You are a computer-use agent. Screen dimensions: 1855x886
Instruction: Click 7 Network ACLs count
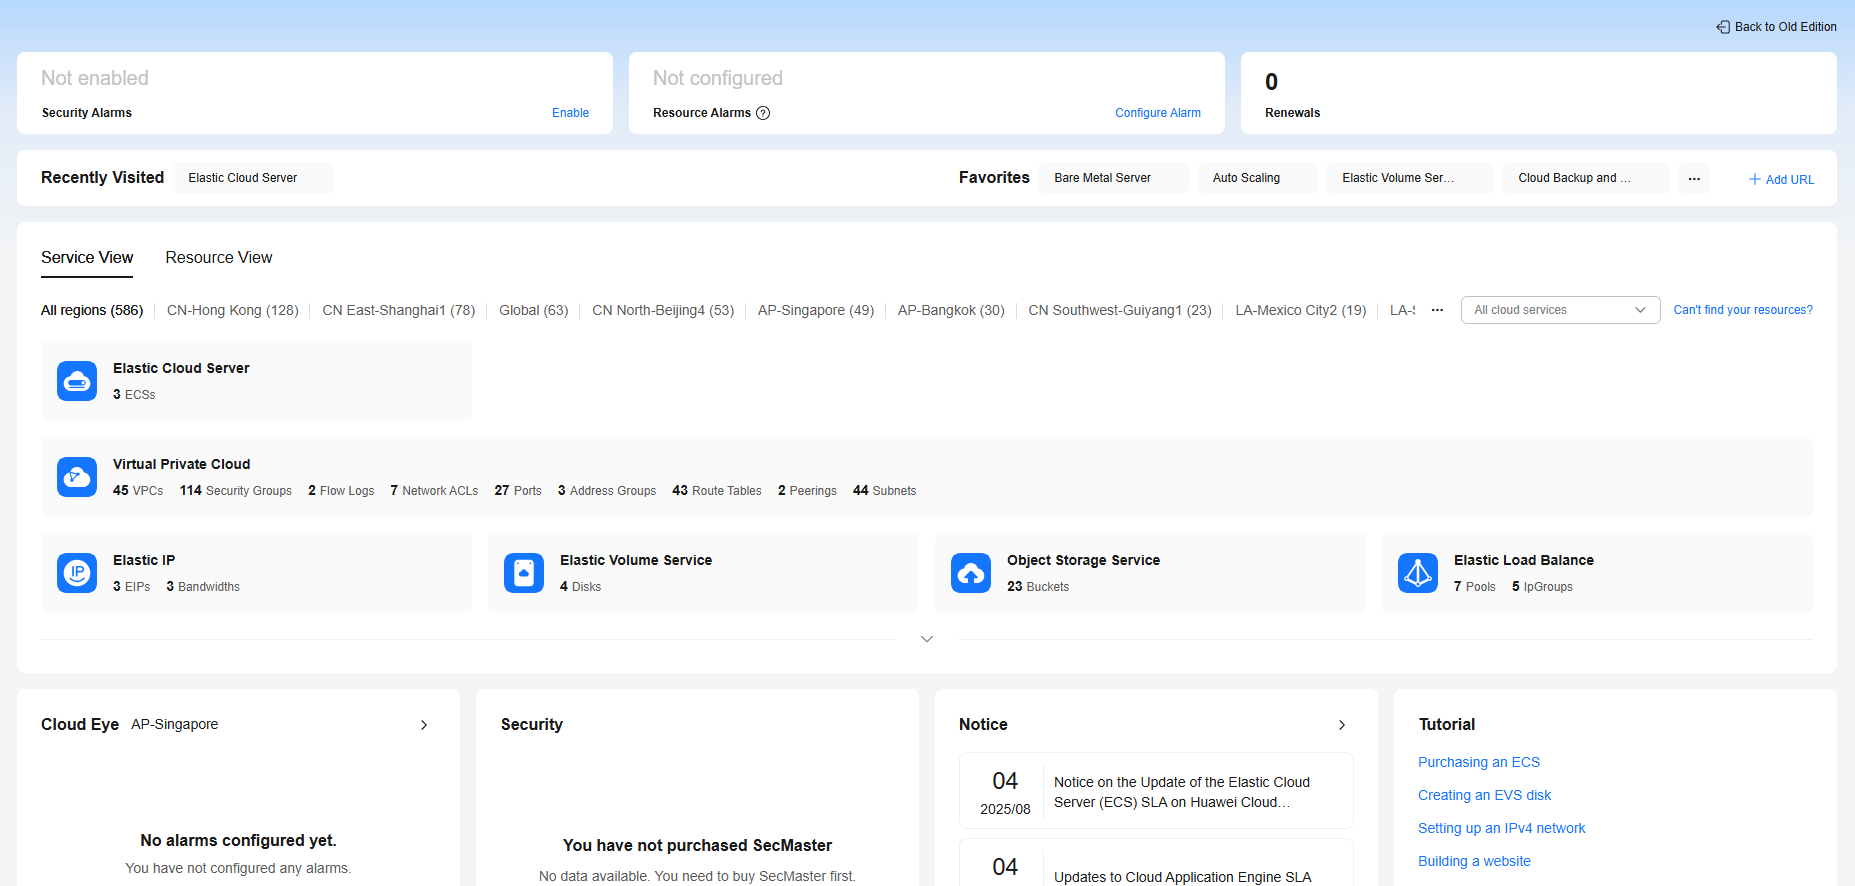[x=434, y=491]
